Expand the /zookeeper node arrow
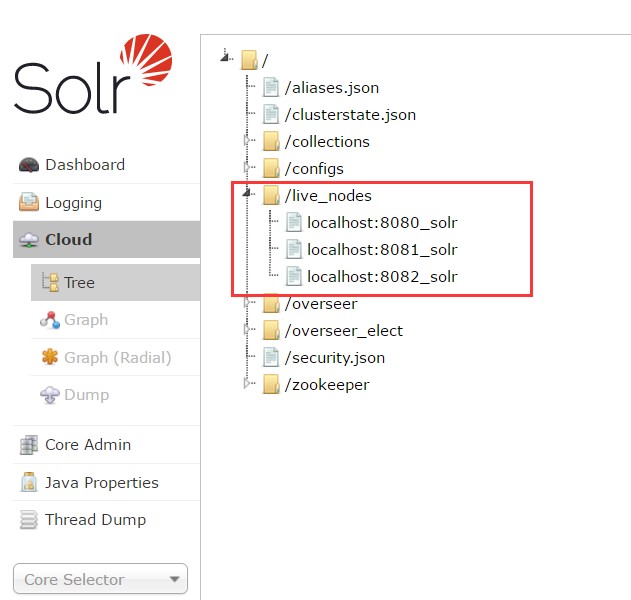The image size is (631, 600). [x=247, y=384]
